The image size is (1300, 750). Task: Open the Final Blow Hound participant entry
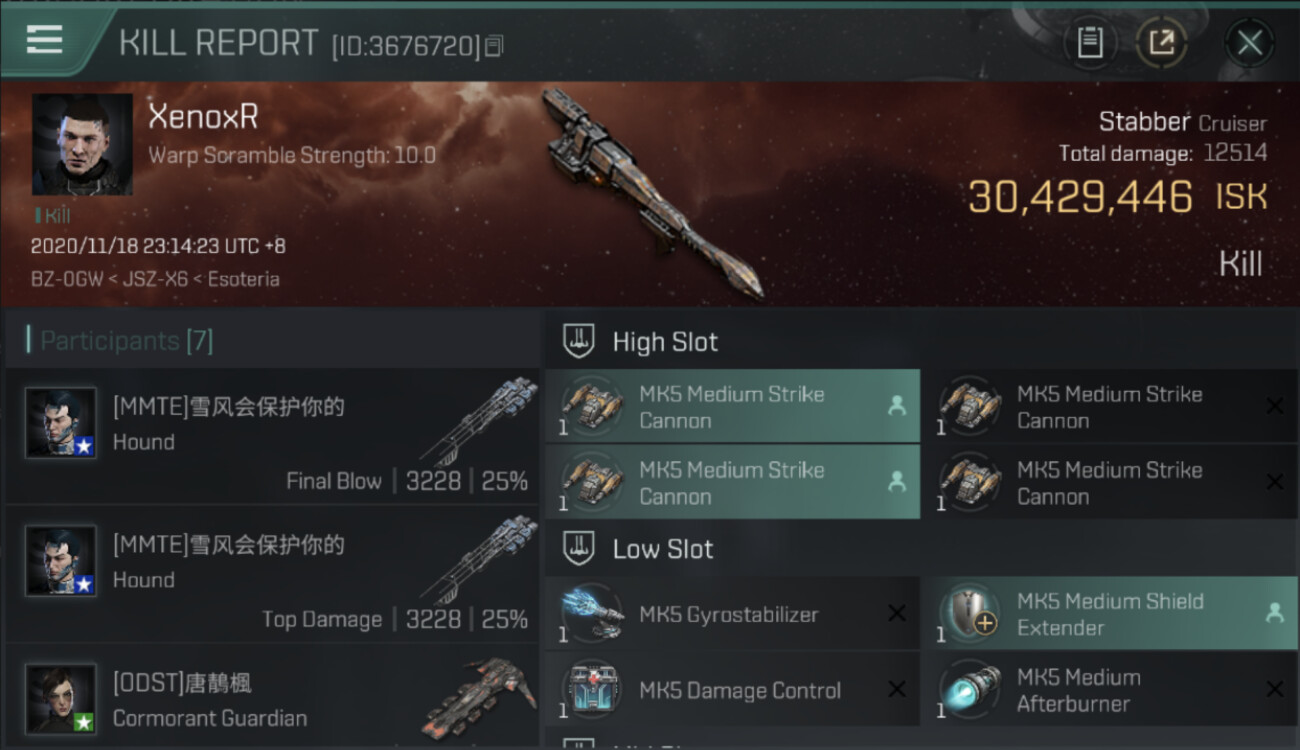(271, 435)
